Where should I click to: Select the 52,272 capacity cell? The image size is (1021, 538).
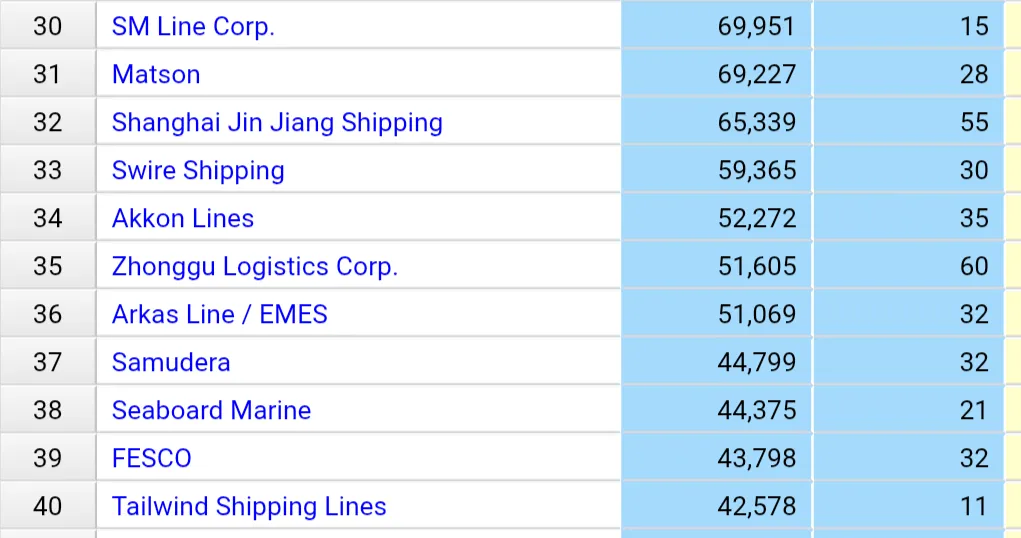coord(717,218)
